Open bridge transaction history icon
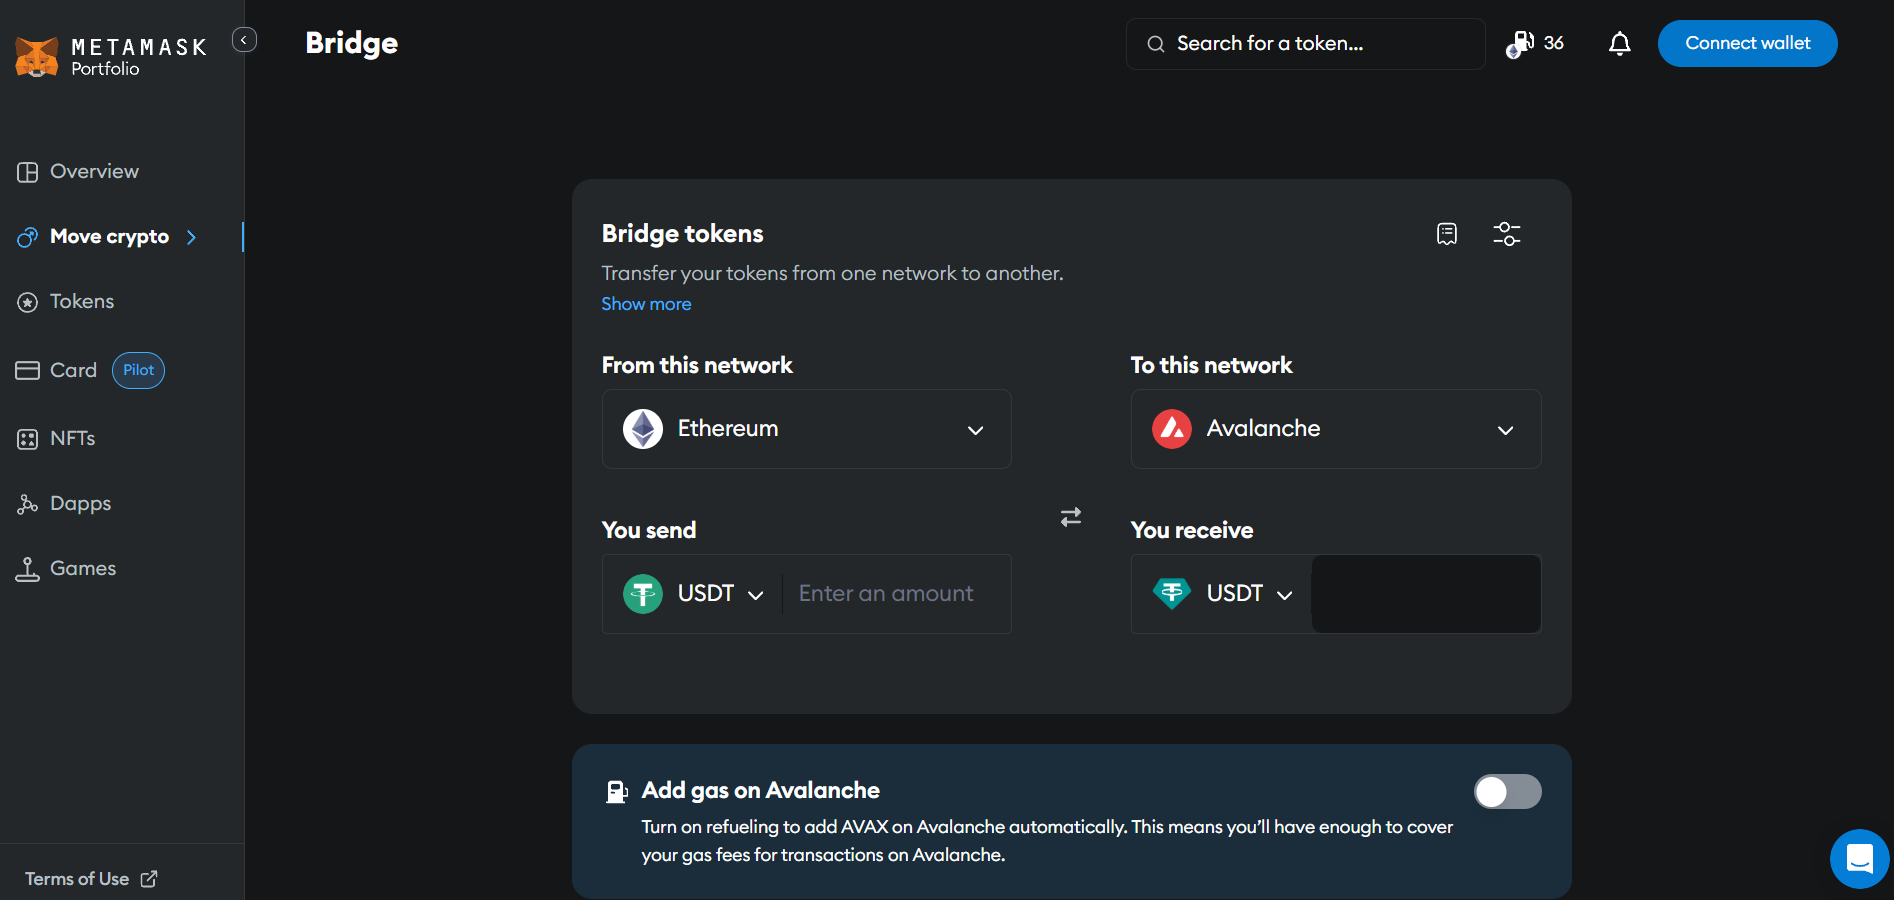This screenshot has width=1894, height=900. 1447,234
